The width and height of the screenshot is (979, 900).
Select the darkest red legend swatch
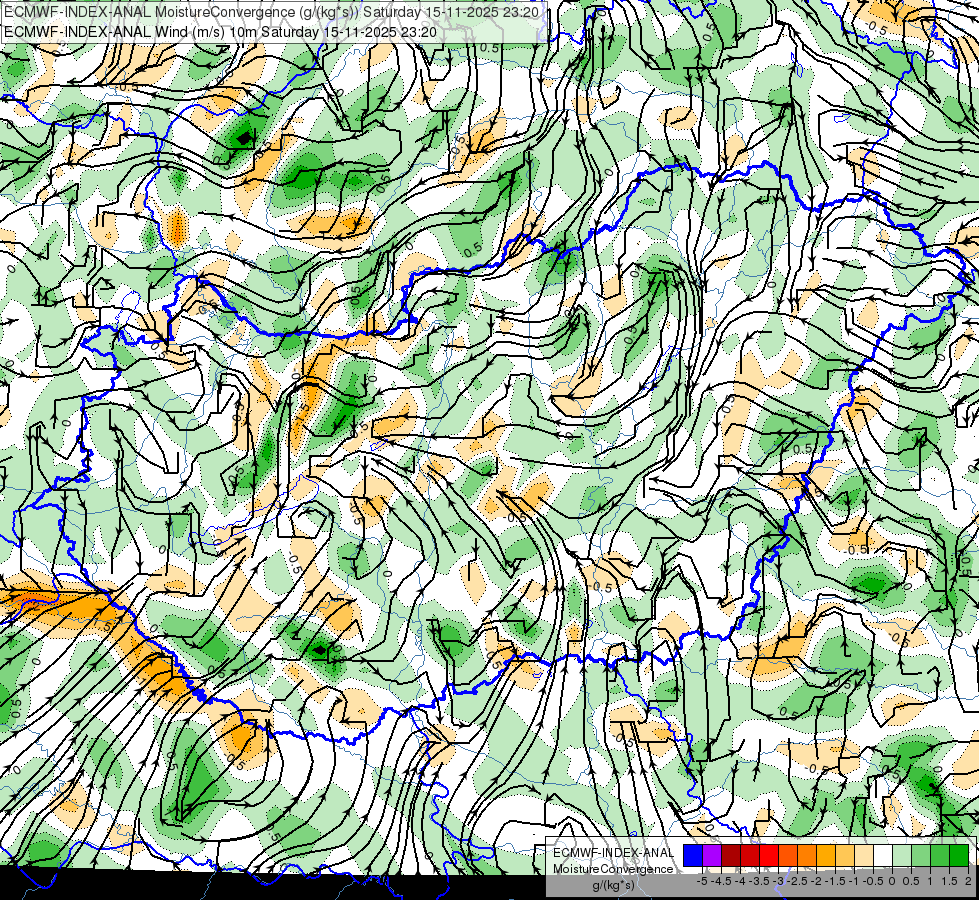[x=731, y=856]
